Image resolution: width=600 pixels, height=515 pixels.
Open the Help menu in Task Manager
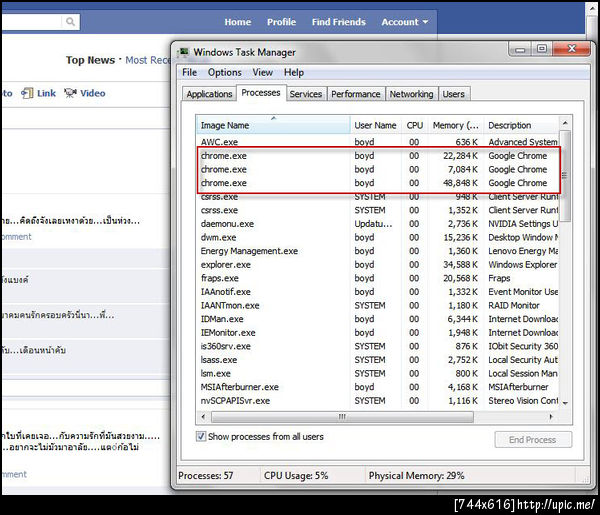(294, 72)
